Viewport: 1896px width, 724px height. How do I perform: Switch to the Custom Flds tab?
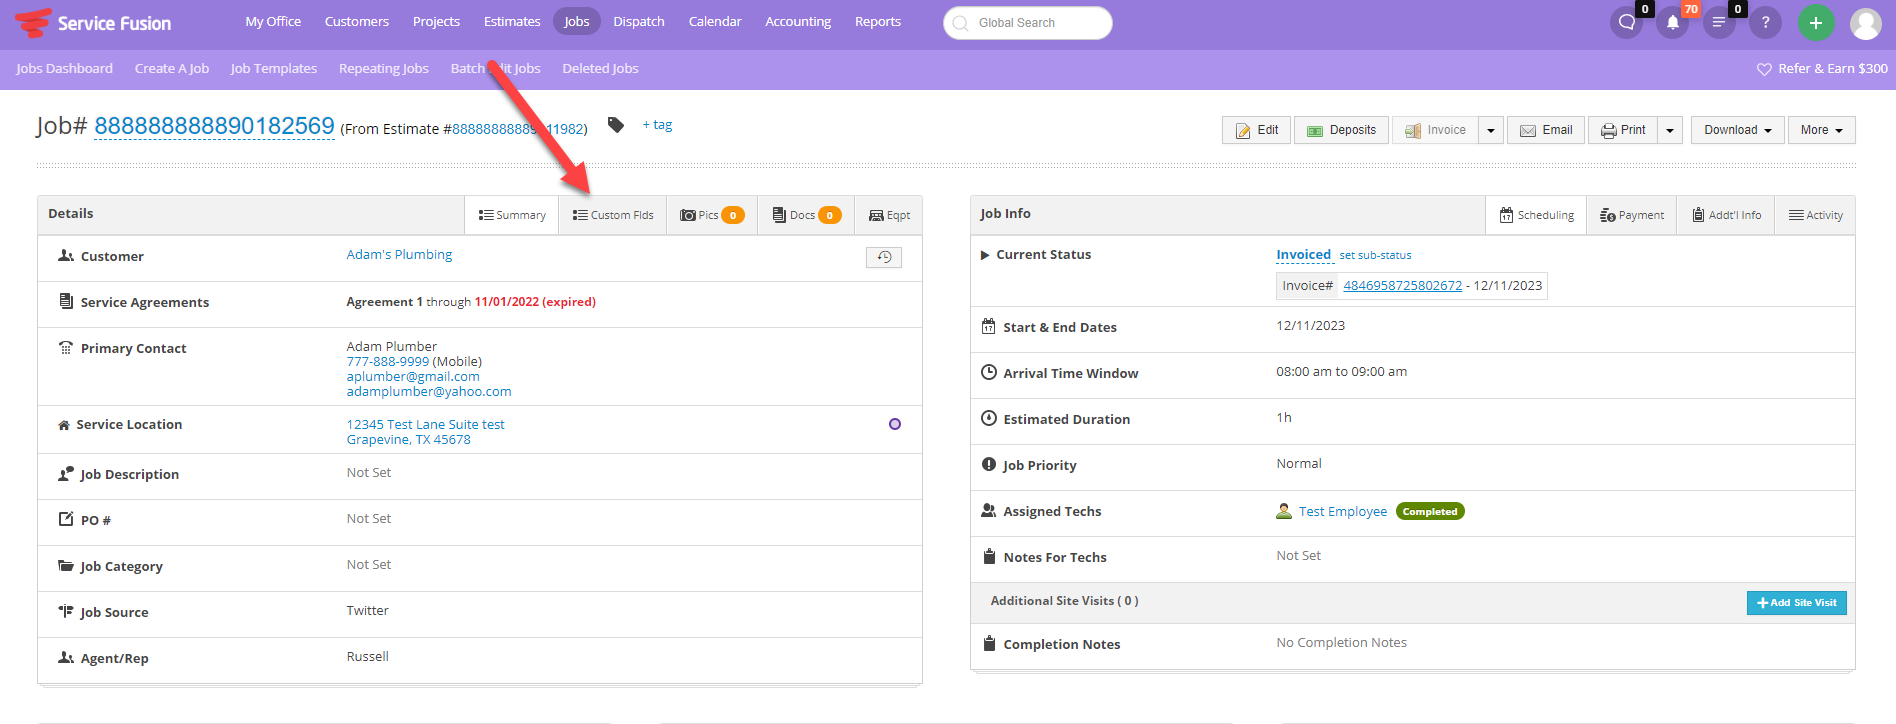(613, 215)
